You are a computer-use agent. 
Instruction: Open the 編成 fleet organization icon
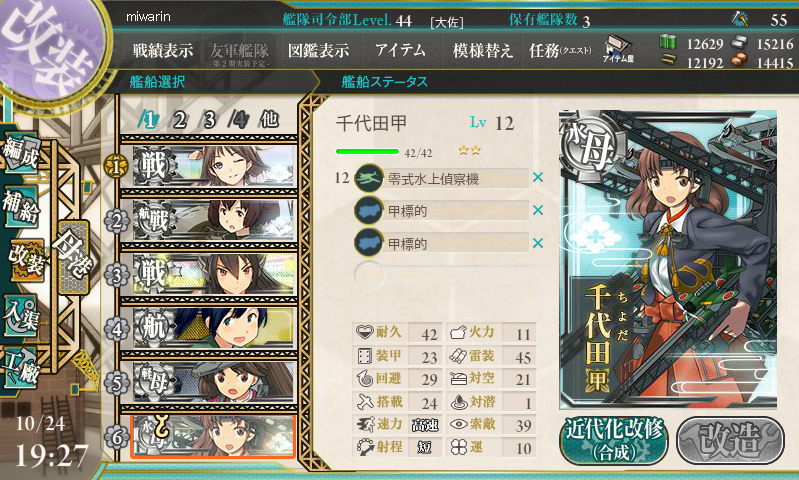pos(21,154)
